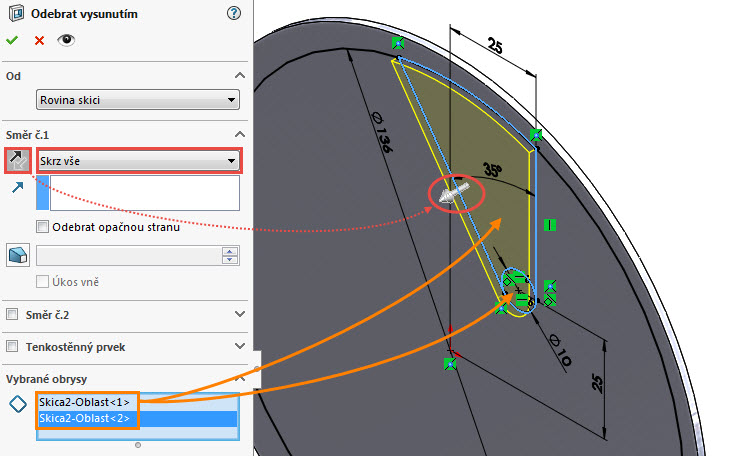750x456 pixels.
Task: Decrease draft angle with the down stepper arrow
Action: pyautogui.click(x=230, y=260)
